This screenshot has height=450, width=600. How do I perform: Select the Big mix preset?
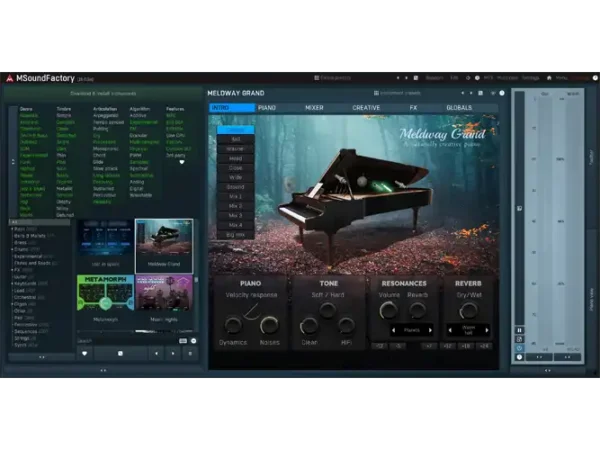click(236, 235)
